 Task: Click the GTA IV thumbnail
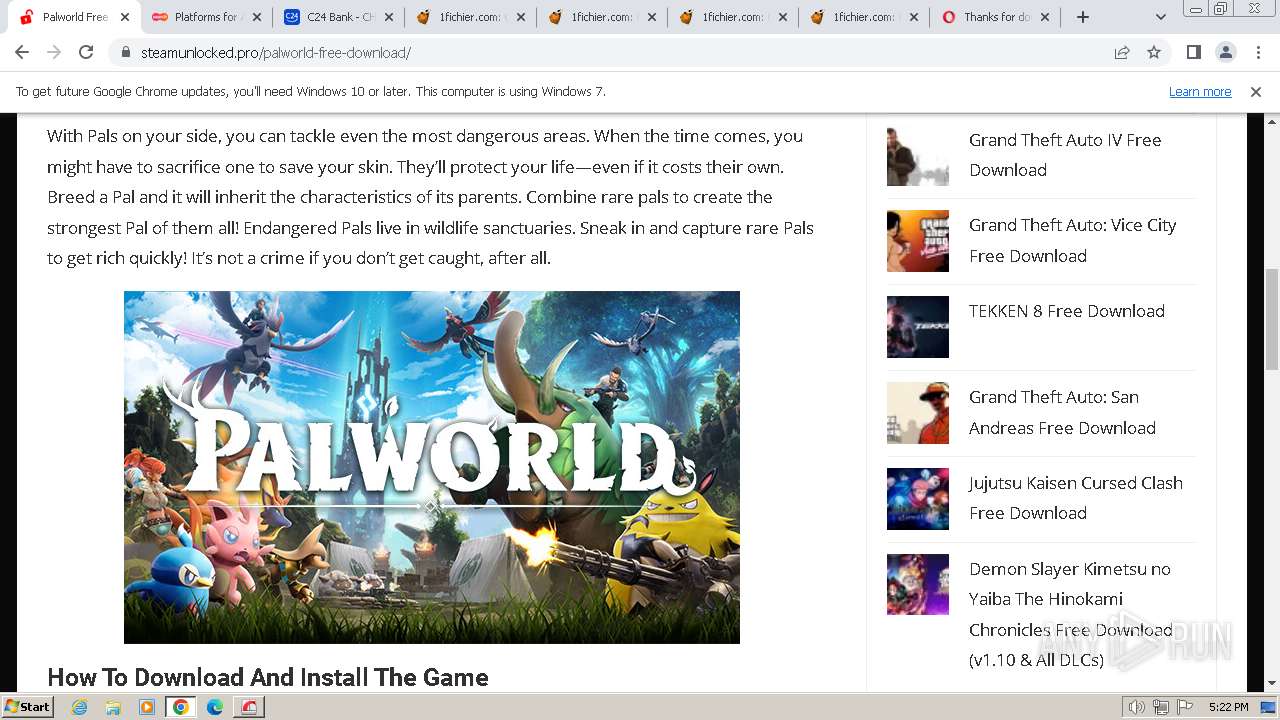point(918,155)
